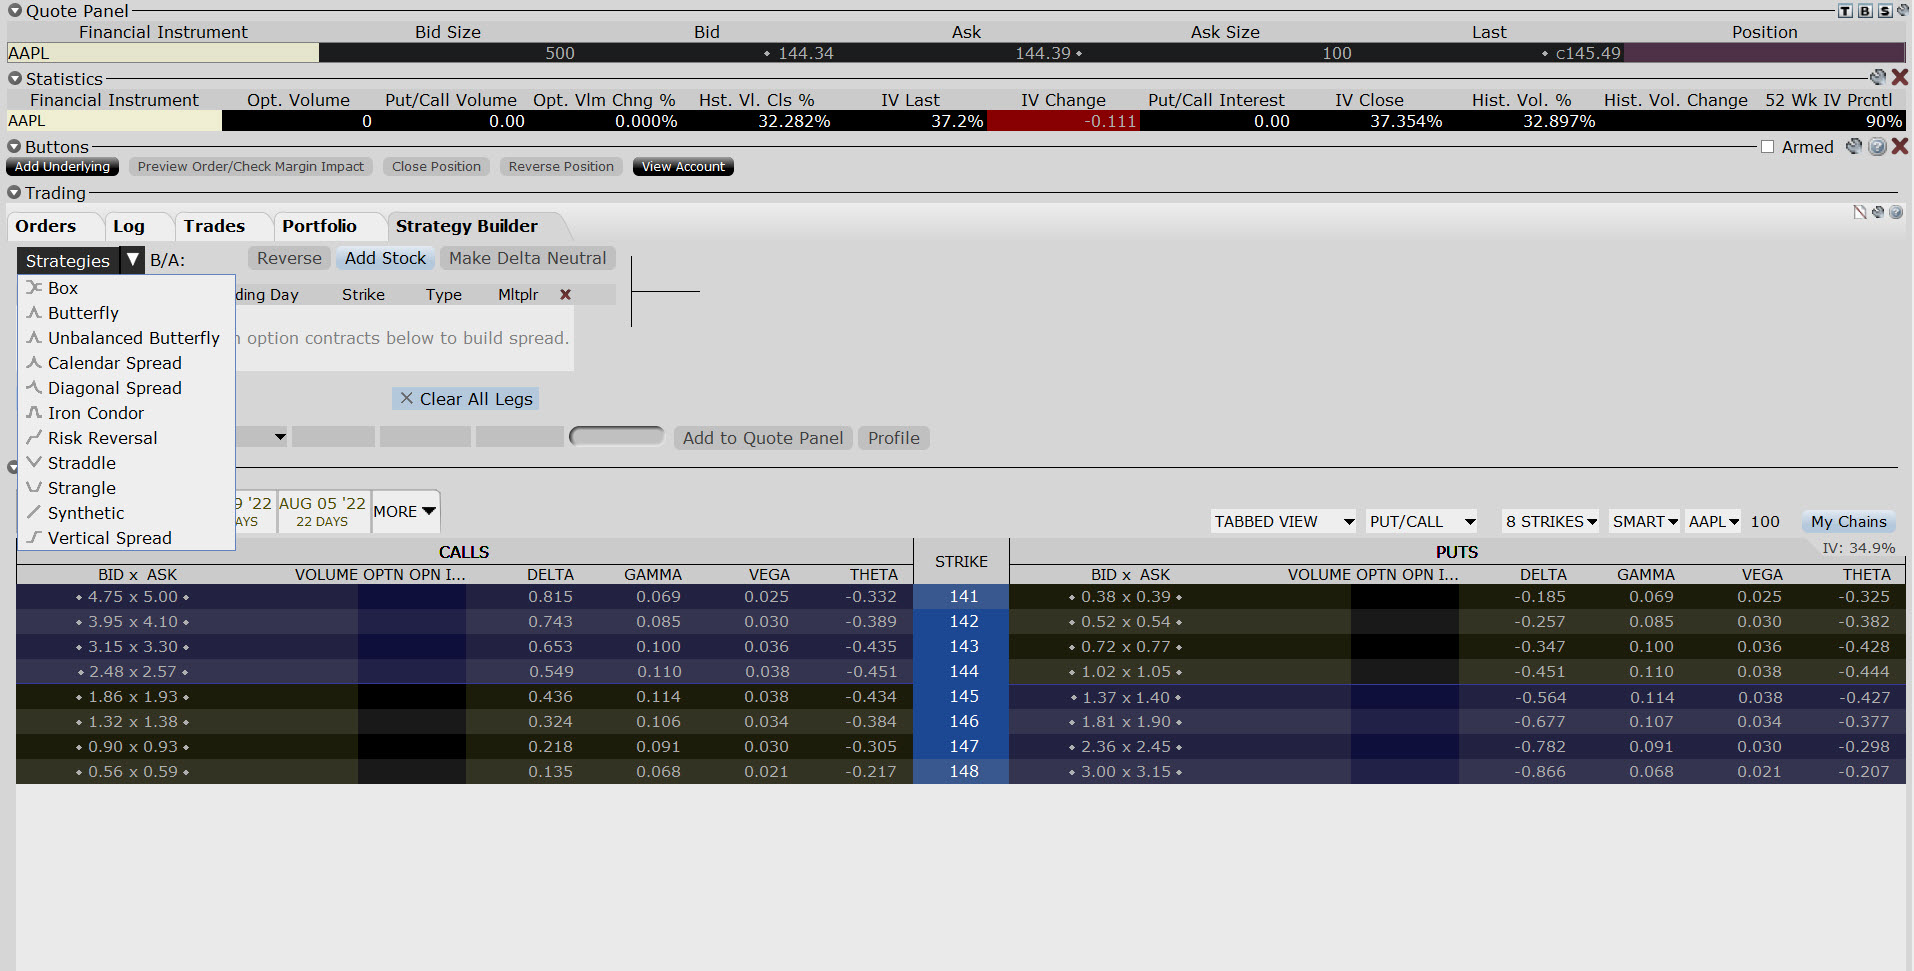
Task: Open the AAPL trading class dropdown
Action: tap(1714, 521)
